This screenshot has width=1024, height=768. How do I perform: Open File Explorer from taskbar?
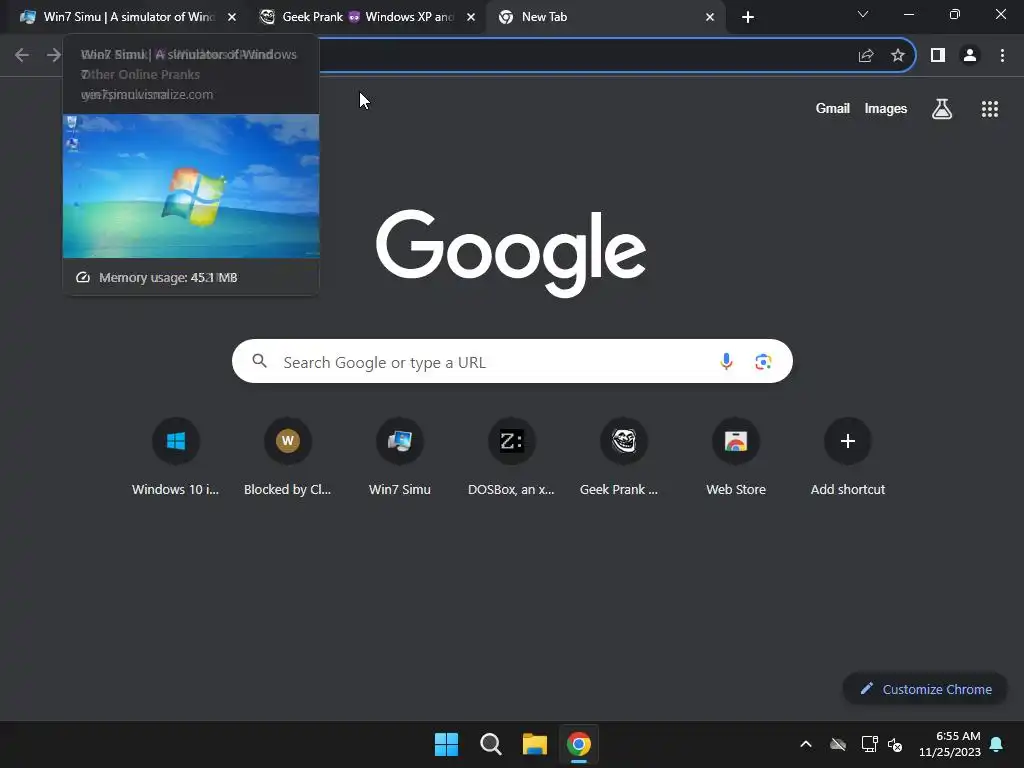click(534, 744)
